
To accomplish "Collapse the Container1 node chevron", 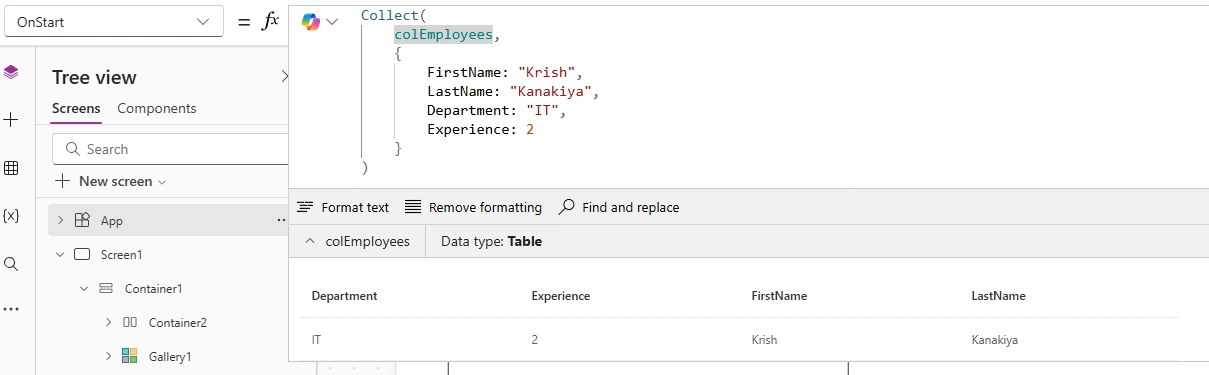I will click(84, 288).
